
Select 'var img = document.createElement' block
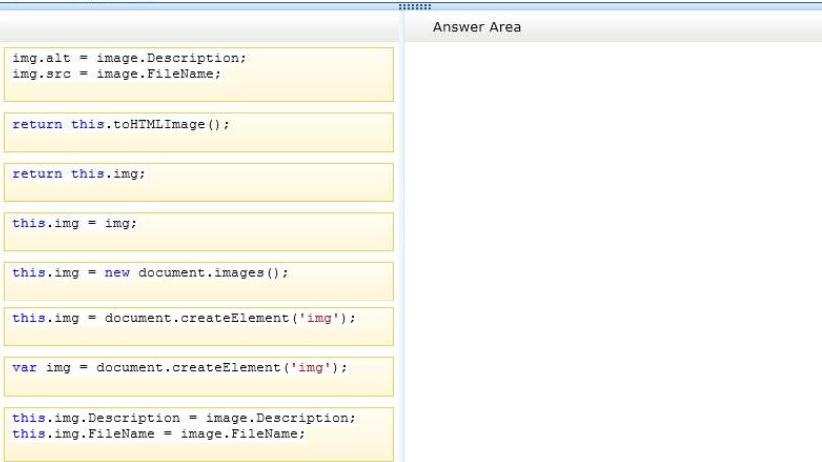pos(199,377)
